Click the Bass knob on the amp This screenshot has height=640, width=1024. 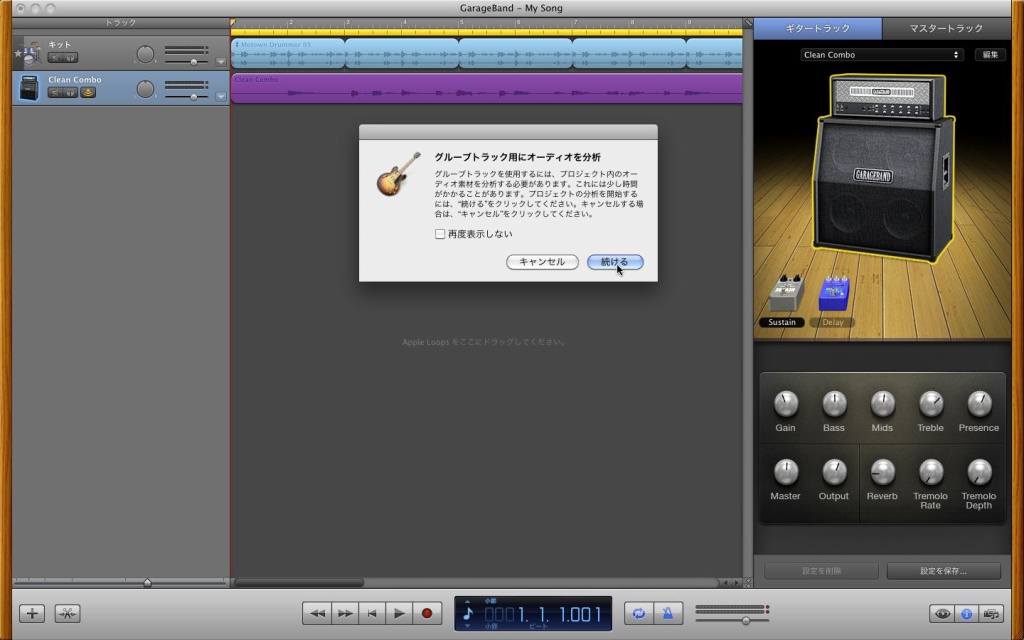click(834, 404)
